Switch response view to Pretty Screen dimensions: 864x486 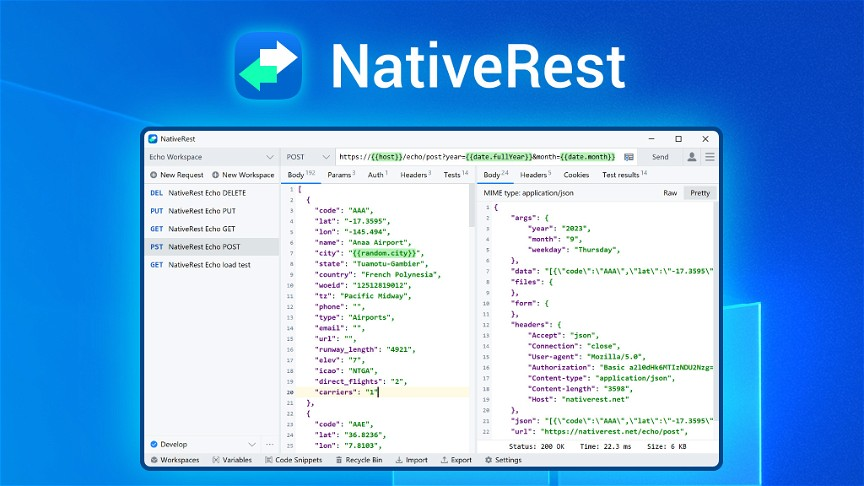point(700,192)
